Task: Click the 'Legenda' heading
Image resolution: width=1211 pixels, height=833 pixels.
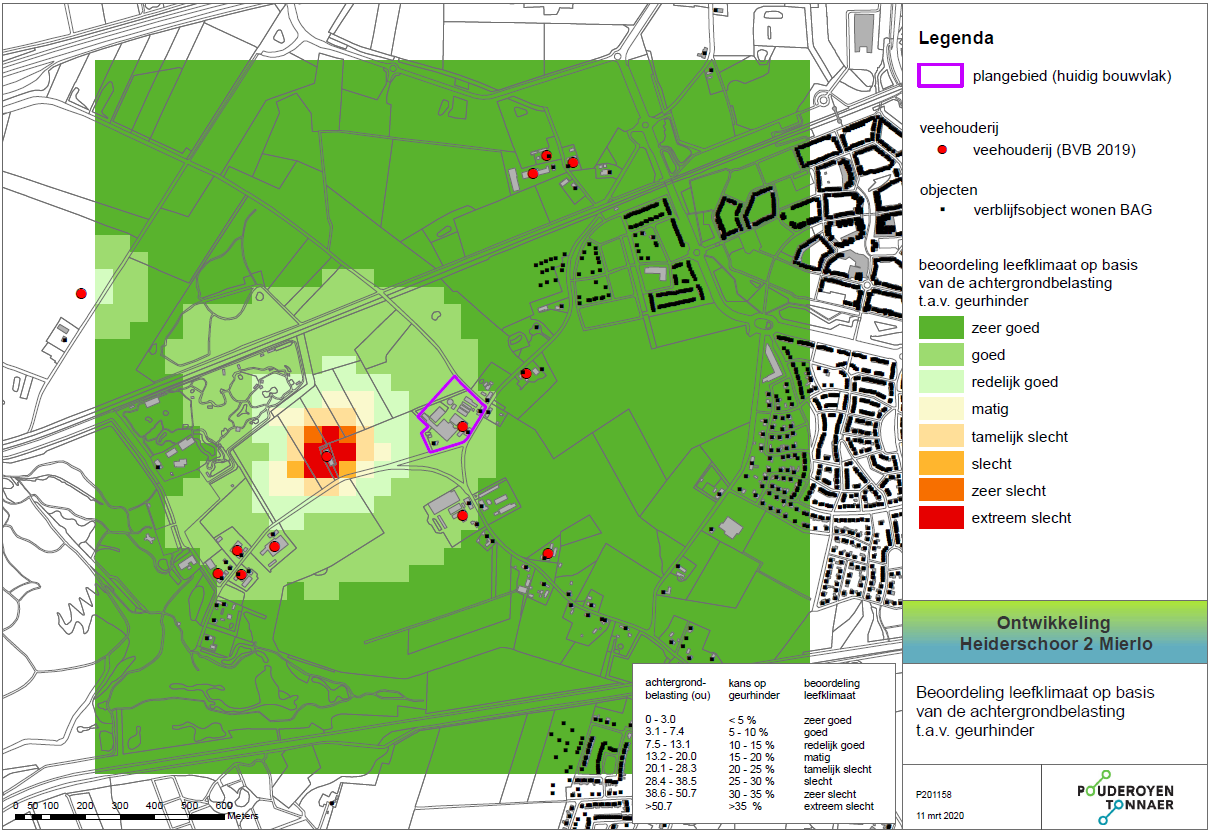Action: point(955,40)
